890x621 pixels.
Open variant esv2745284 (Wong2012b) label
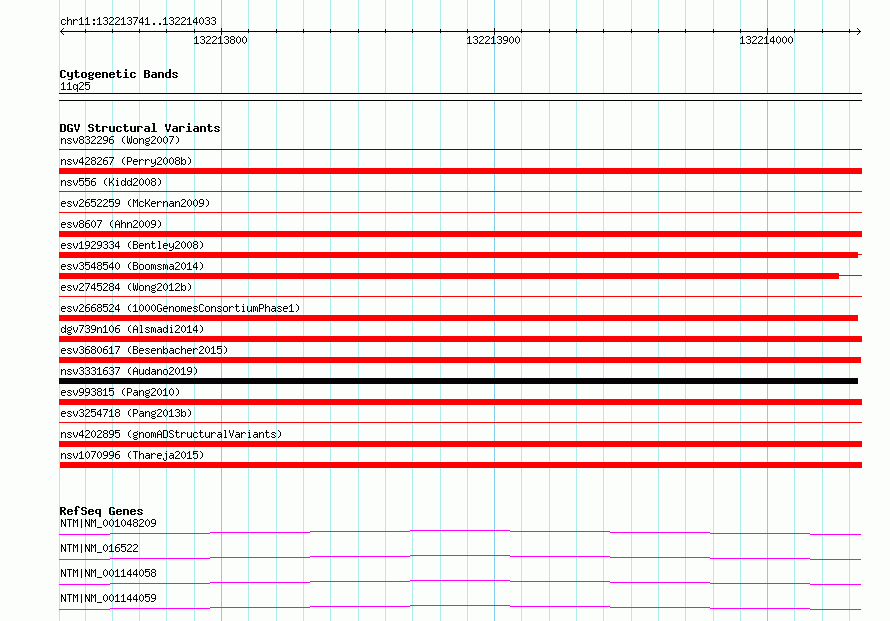coord(126,287)
